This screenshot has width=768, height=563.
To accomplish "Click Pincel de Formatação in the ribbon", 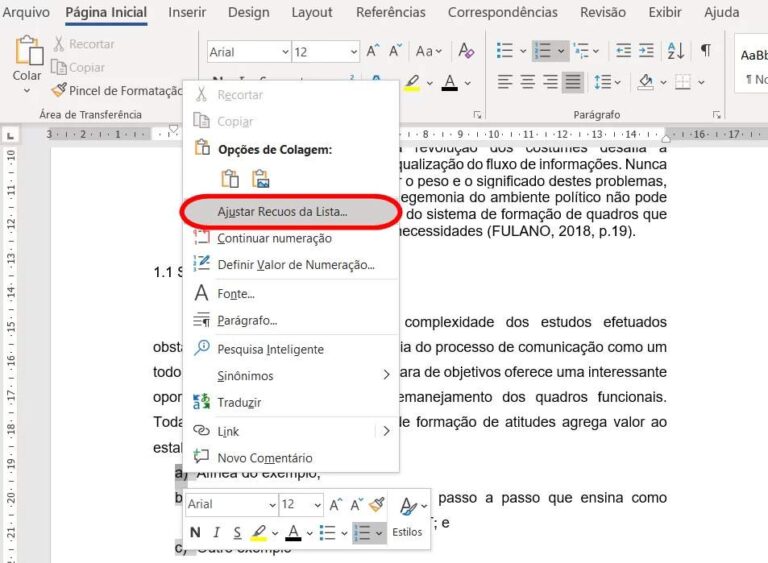I will tap(117, 91).
